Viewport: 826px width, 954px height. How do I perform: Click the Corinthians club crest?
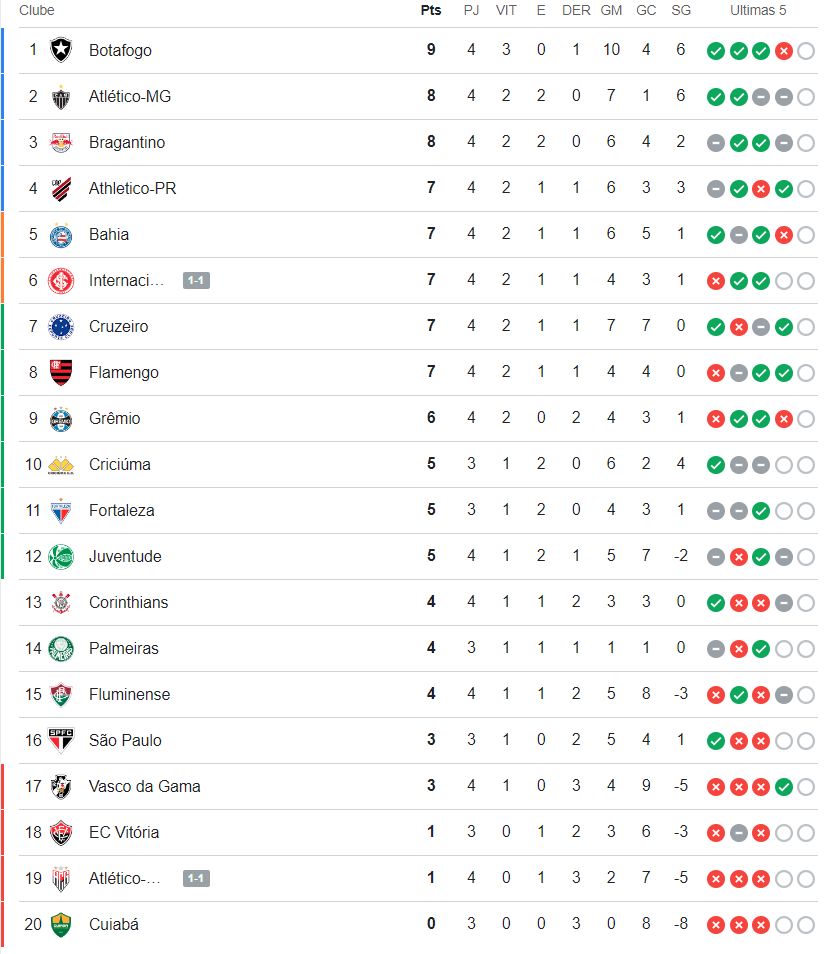click(x=62, y=602)
